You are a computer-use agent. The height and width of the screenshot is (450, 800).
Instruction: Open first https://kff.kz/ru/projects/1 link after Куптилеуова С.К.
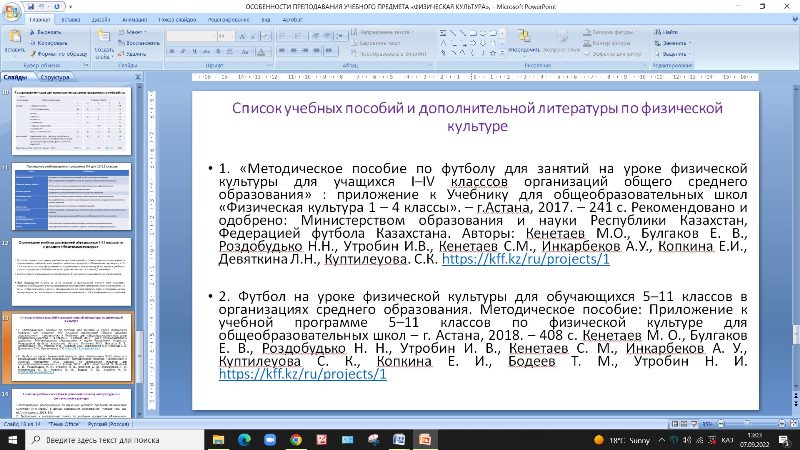point(526,259)
